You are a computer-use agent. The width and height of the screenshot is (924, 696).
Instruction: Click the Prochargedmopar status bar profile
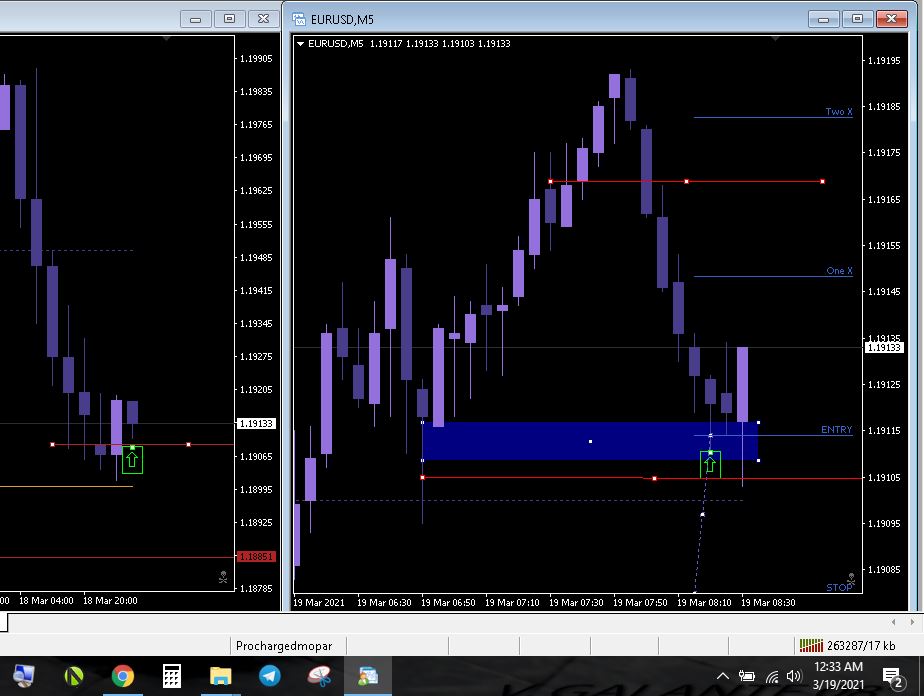284,646
